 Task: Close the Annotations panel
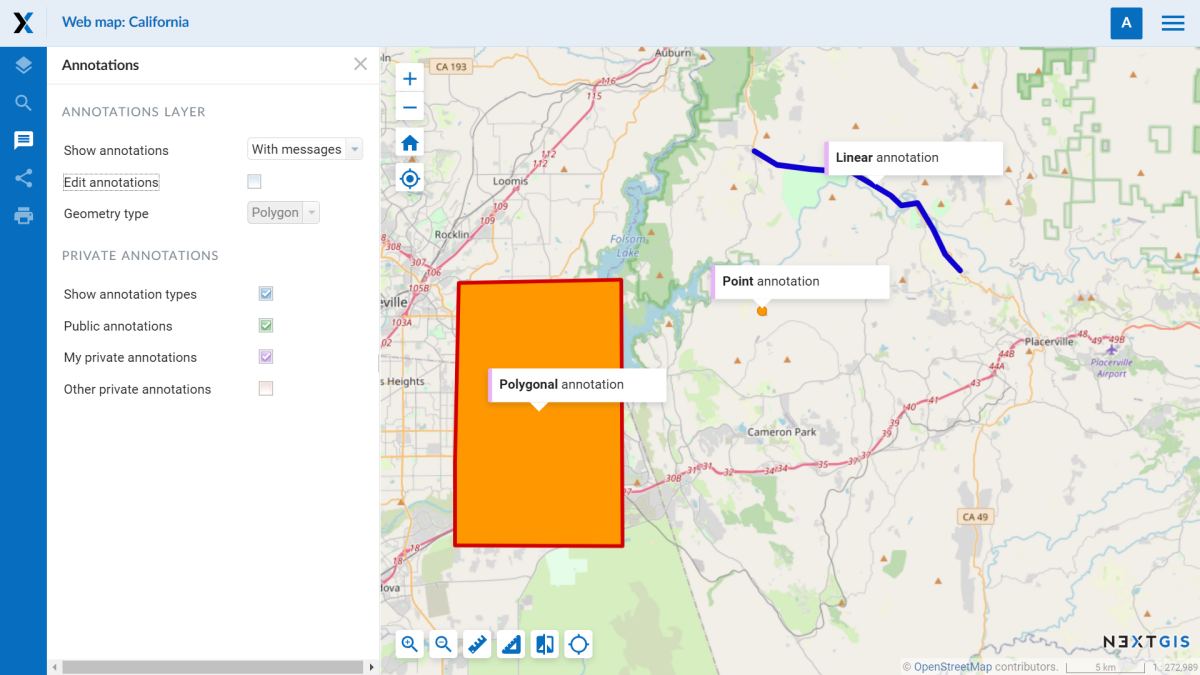click(x=360, y=64)
